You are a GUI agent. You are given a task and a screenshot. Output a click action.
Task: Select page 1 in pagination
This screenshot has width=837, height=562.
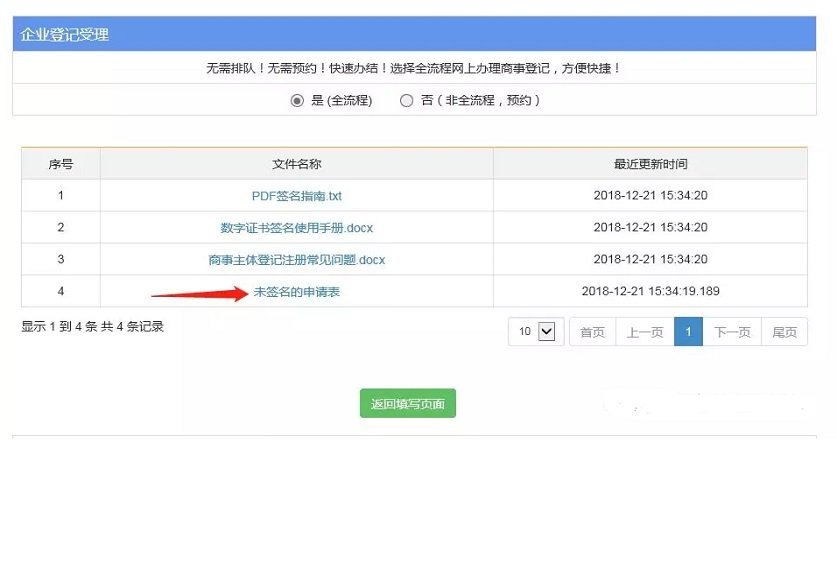tap(689, 332)
